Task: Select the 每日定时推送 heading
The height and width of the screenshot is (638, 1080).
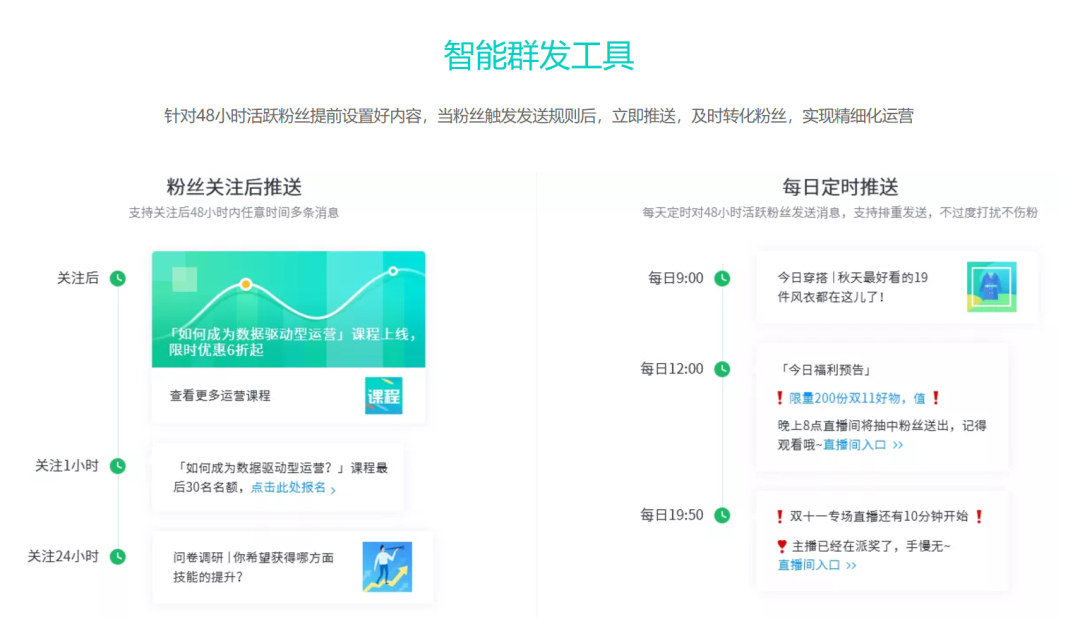Action: pos(840,187)
